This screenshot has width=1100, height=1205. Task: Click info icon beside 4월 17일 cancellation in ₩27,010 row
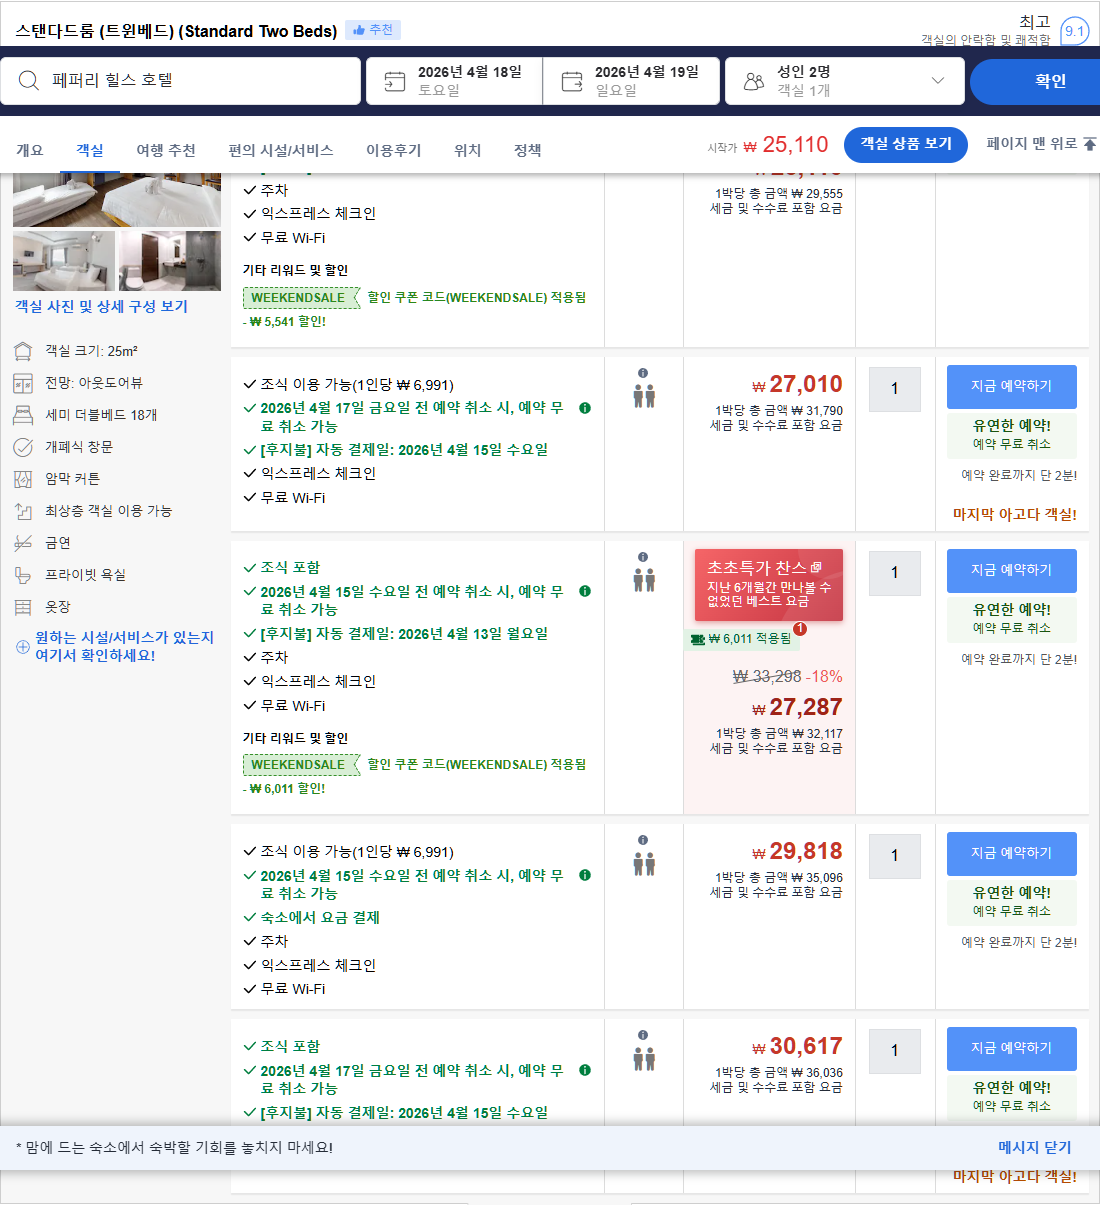tap(585, 408)
